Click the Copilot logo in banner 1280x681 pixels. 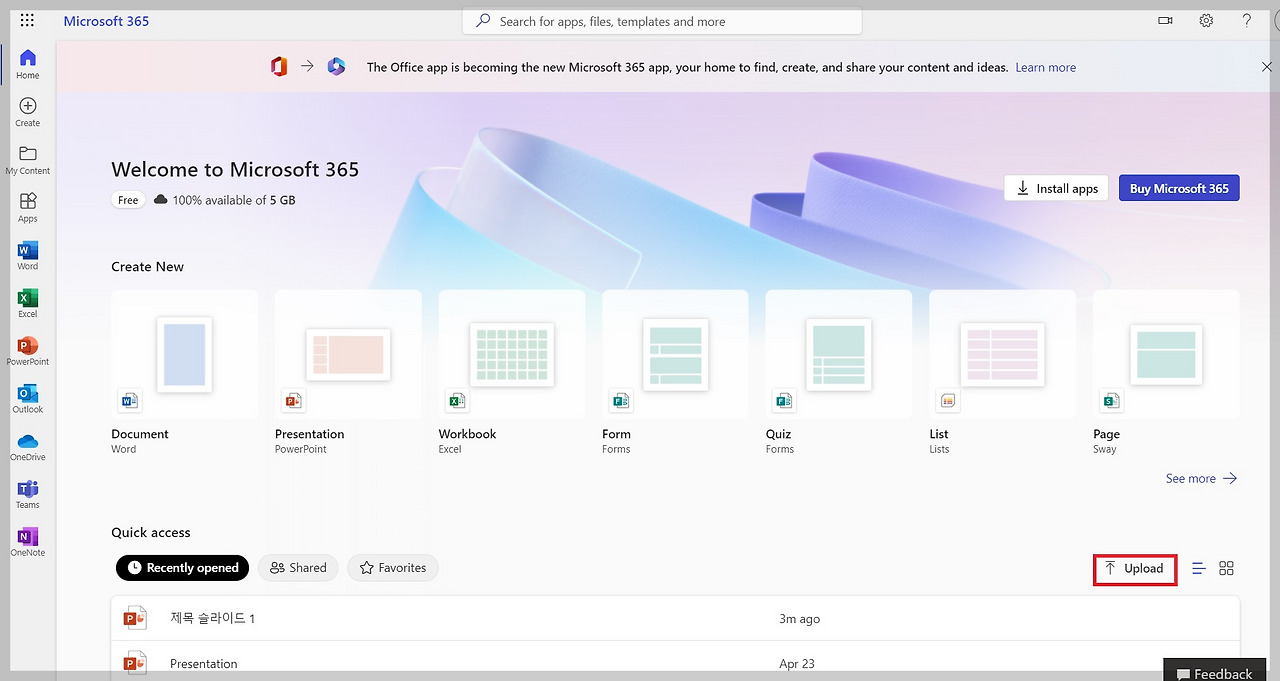point(336,67)
